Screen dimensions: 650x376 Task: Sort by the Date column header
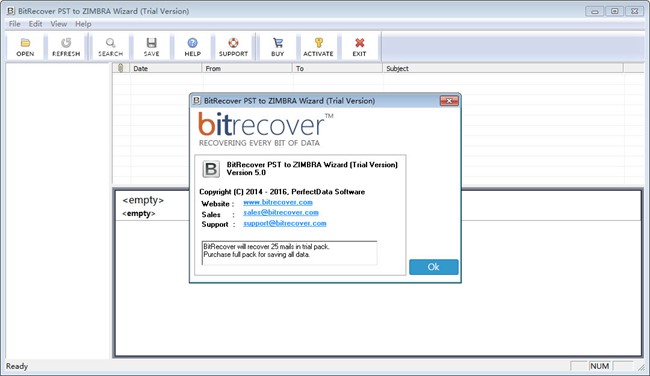point(166,68)
